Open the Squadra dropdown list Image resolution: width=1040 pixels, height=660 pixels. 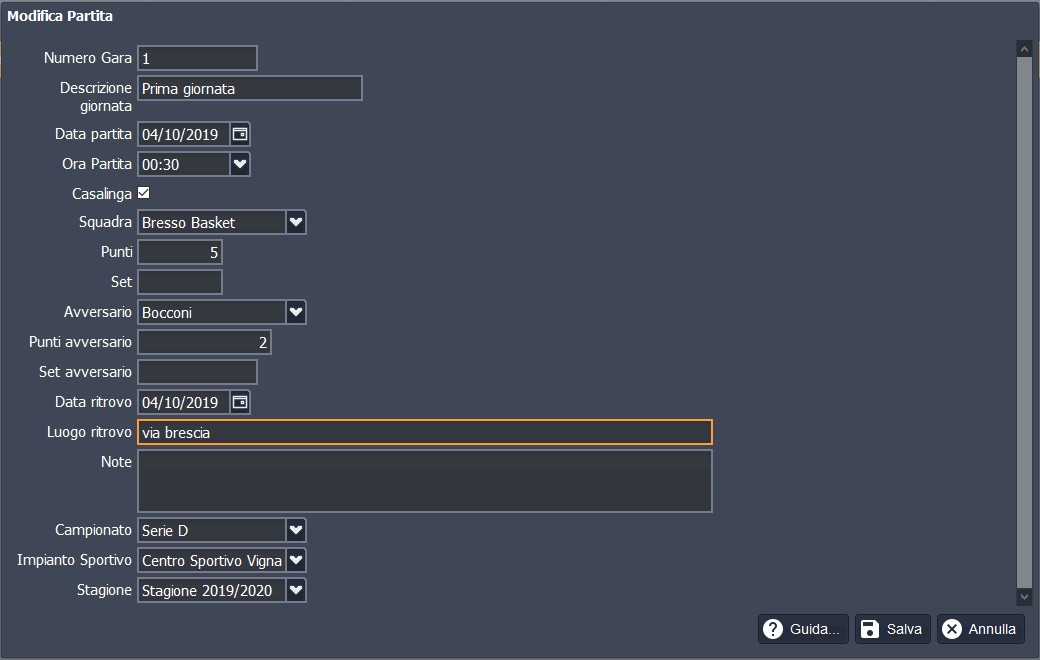pos(295,222)
